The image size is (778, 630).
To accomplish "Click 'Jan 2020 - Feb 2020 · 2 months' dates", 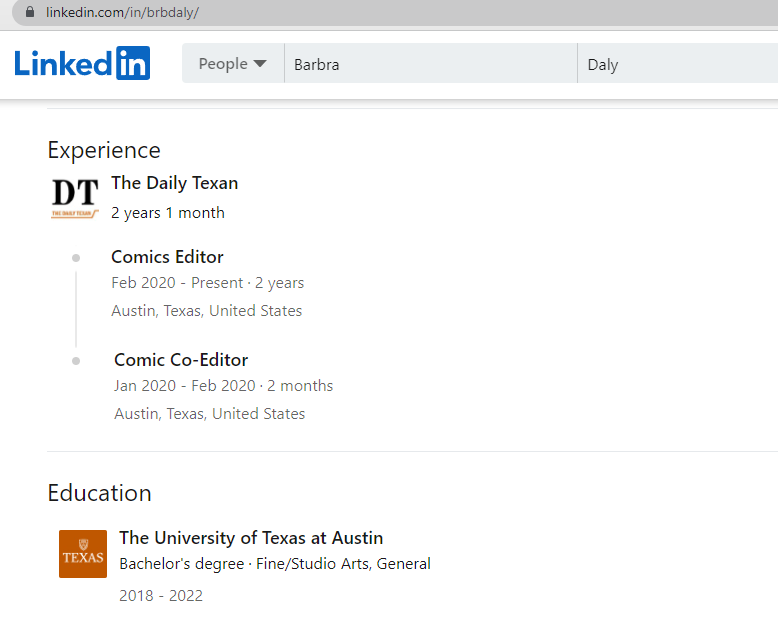I will (223, 385).
